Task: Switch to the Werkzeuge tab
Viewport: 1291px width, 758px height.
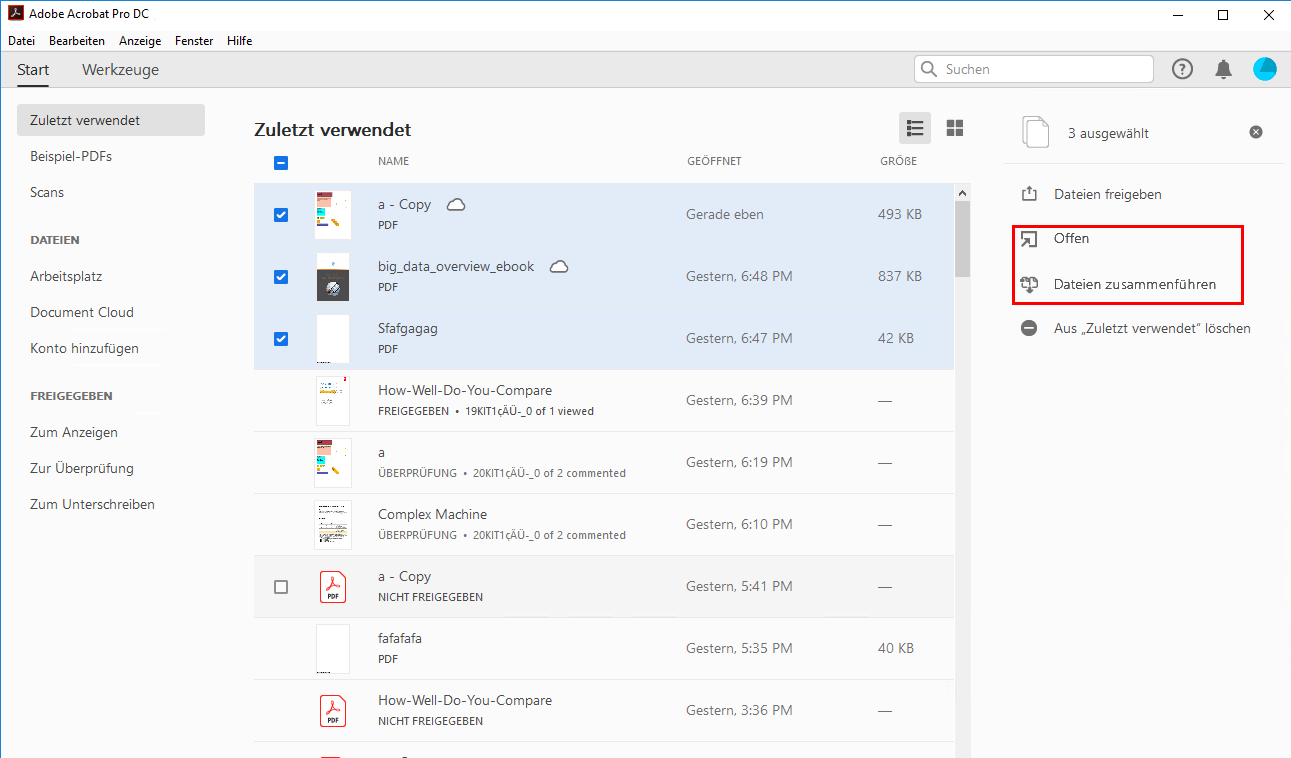Action: pyautogui.click(x=120, y=70)
